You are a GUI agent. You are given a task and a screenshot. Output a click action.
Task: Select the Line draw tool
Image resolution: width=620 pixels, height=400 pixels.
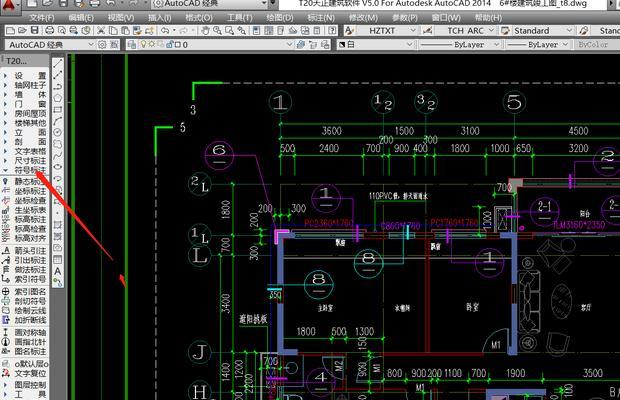click(x=58, y=63)
